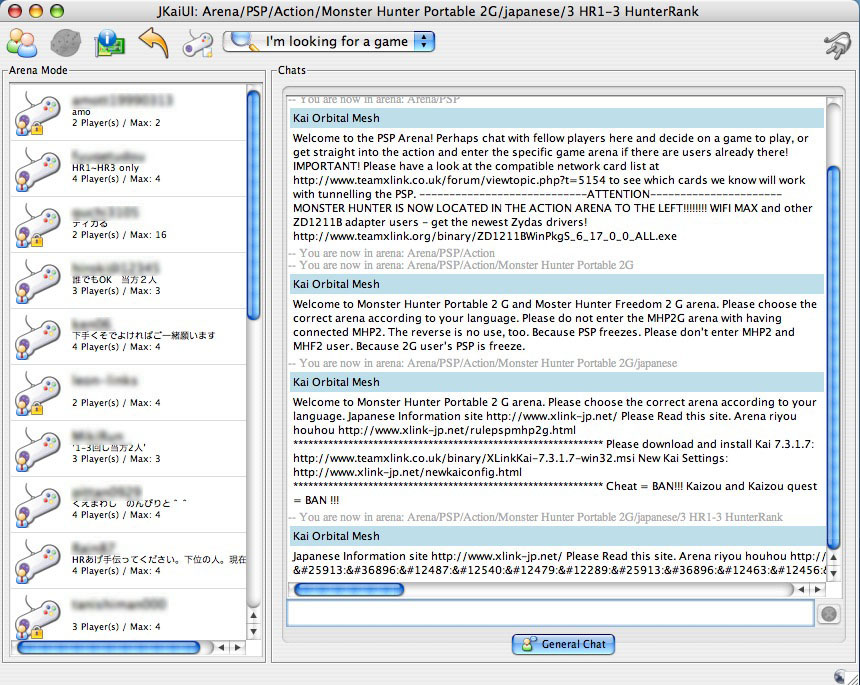Click the chat horizontal scrollbar thumb
Screen dimensions: 860x685
(x=347, y=590)
